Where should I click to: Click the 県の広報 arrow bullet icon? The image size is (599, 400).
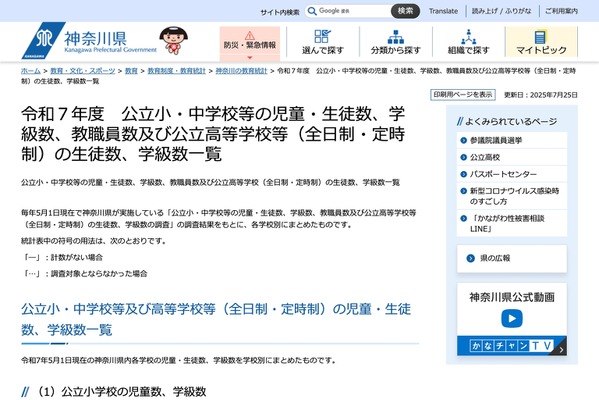pos(471,258)
